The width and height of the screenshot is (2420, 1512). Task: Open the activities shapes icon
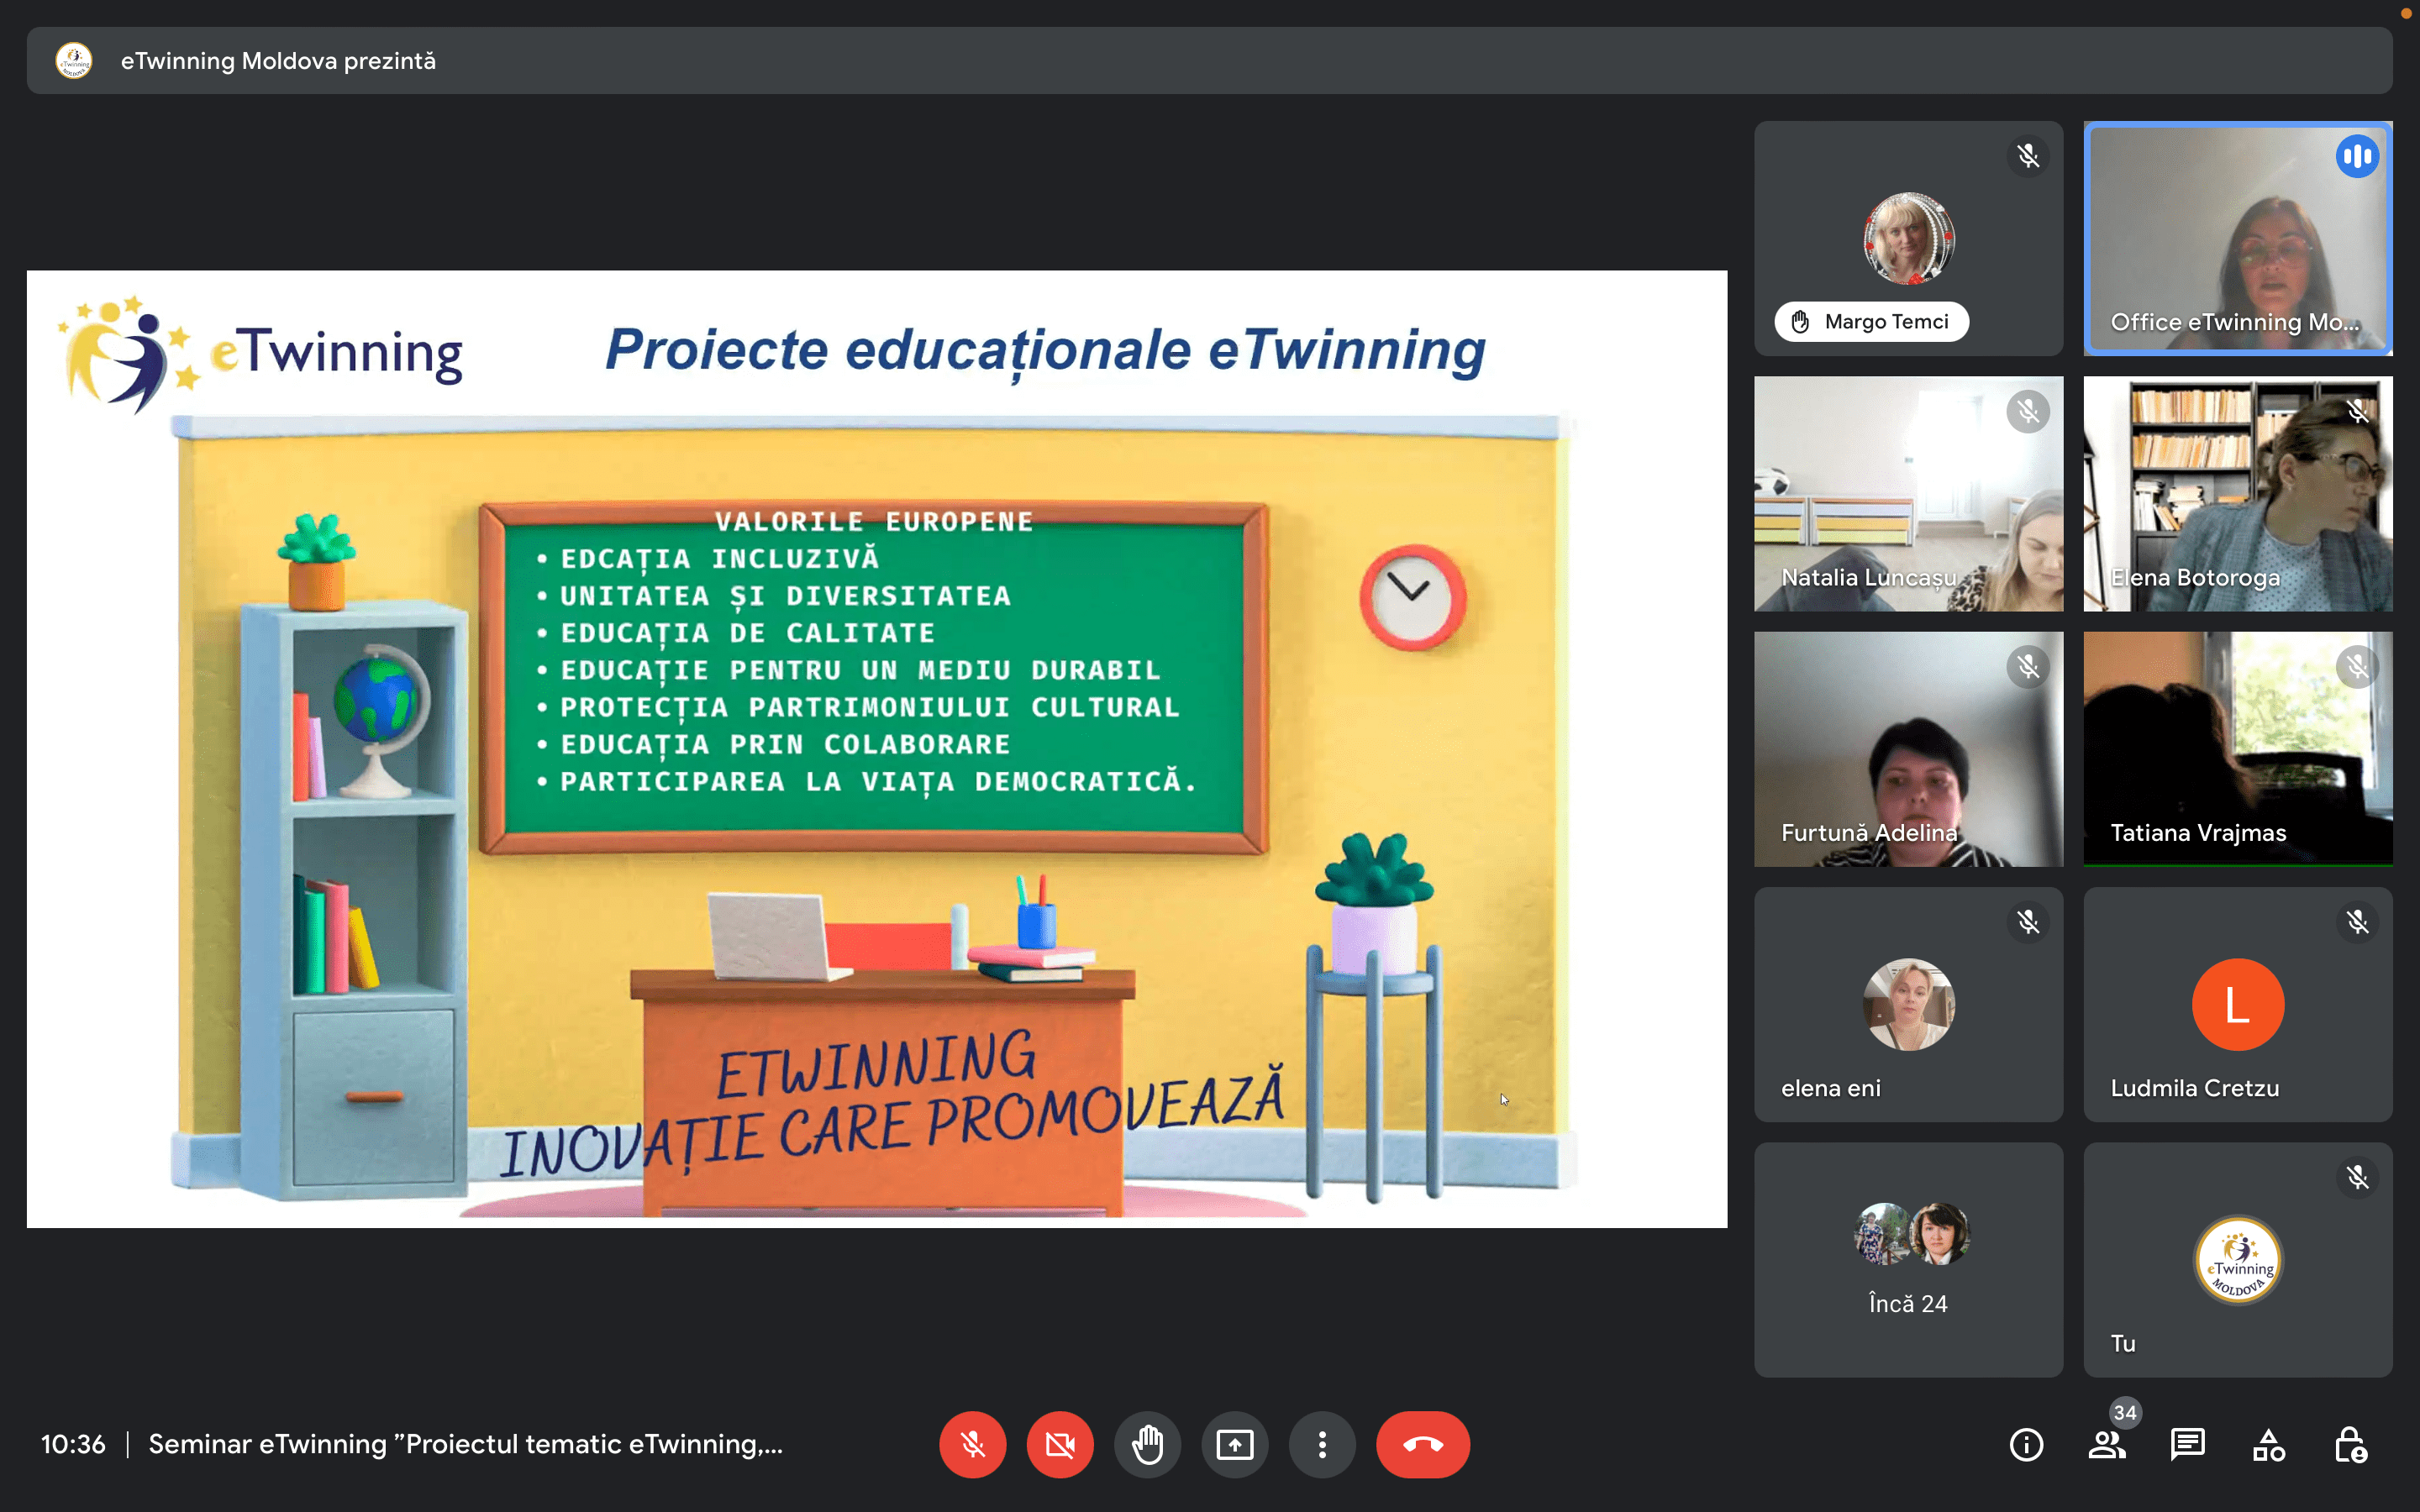2268,1444
